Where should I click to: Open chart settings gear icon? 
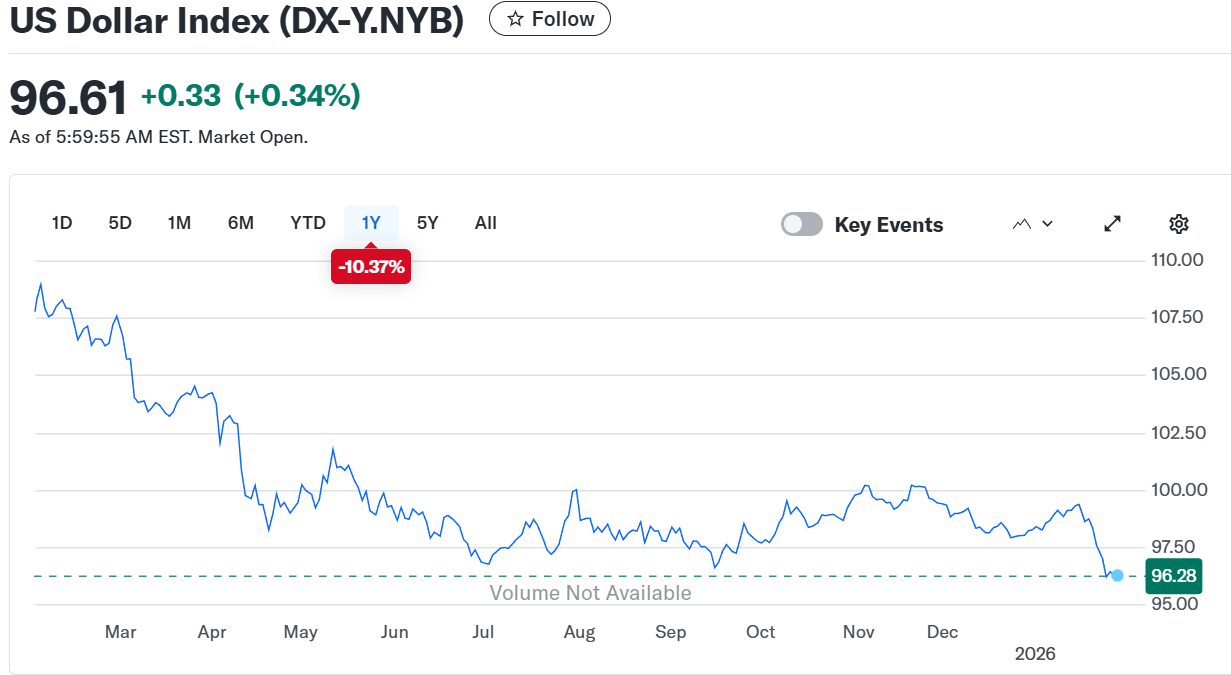click(x=1178, y=224)
